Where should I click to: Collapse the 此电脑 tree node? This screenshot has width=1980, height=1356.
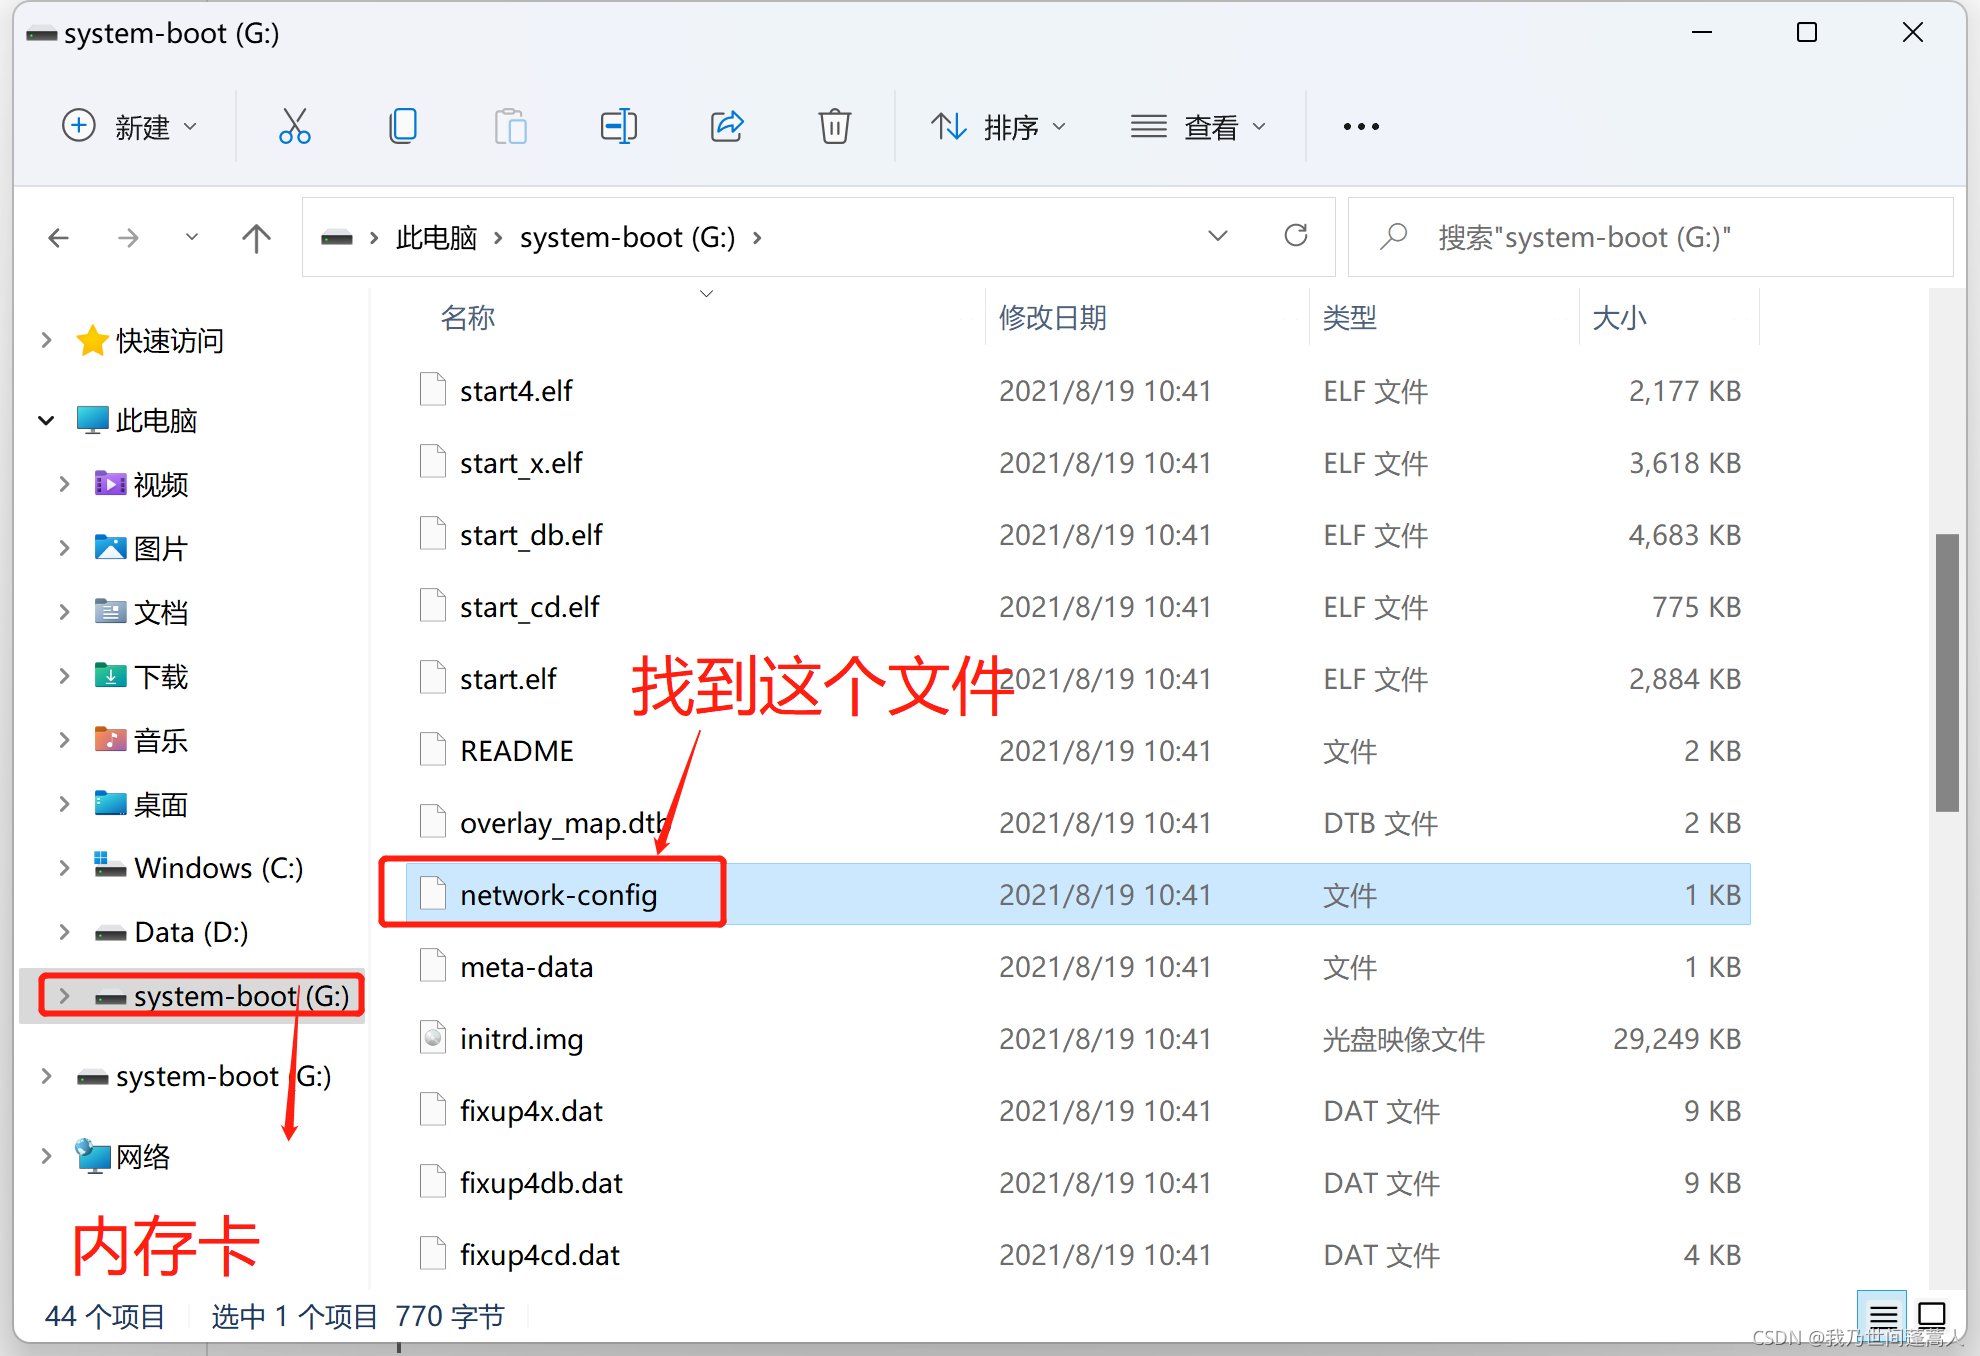coord(46,420)
